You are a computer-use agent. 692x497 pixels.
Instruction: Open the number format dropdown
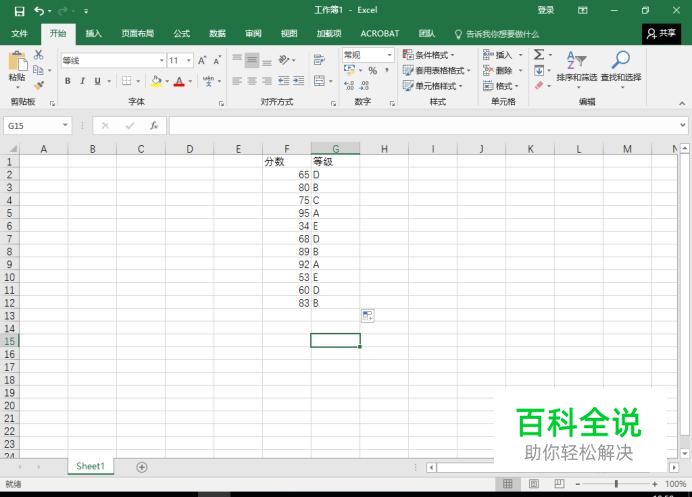click(390, 55)
